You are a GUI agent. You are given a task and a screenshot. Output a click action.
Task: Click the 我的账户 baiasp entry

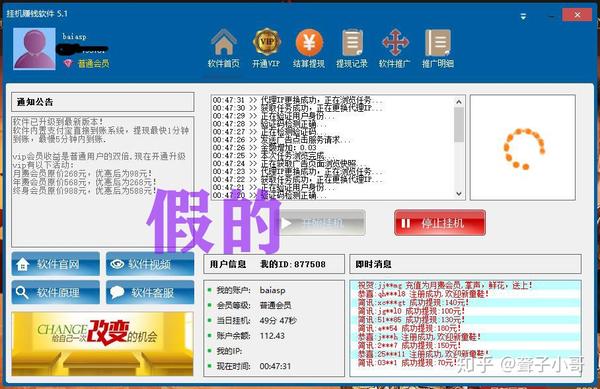tap(272, 290)
